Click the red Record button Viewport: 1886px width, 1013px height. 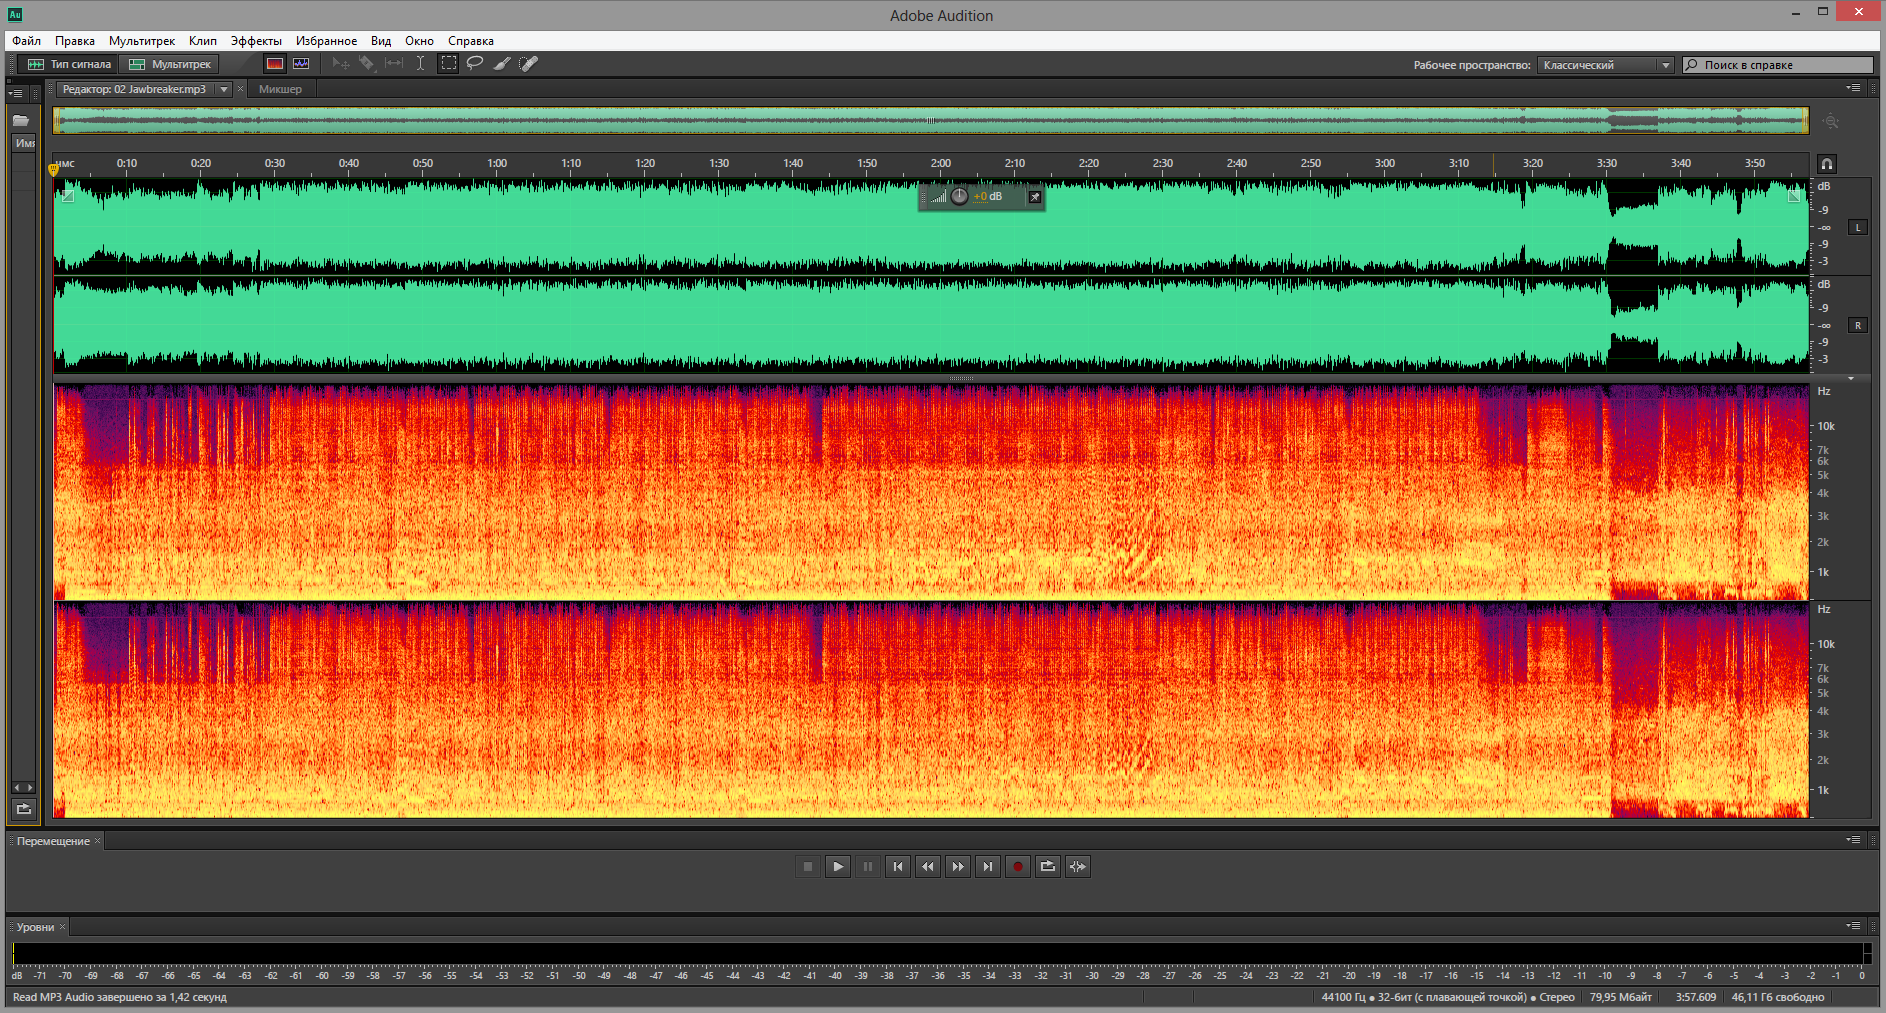point(1018,867)
